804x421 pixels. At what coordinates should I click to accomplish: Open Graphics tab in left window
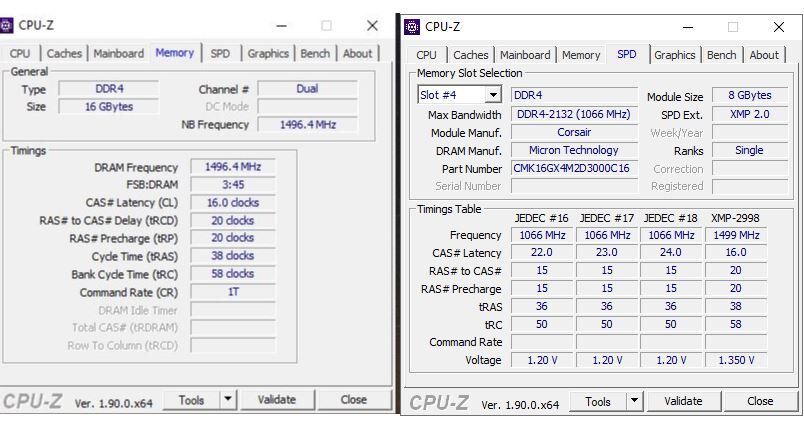tap(268, 53)
